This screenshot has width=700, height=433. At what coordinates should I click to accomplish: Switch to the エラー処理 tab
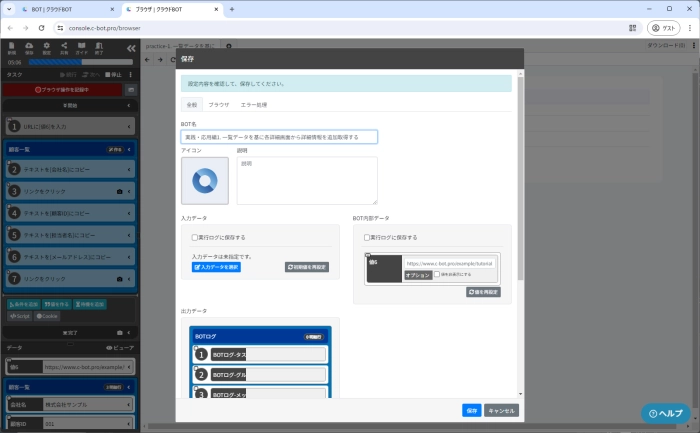tap(254, 105)
